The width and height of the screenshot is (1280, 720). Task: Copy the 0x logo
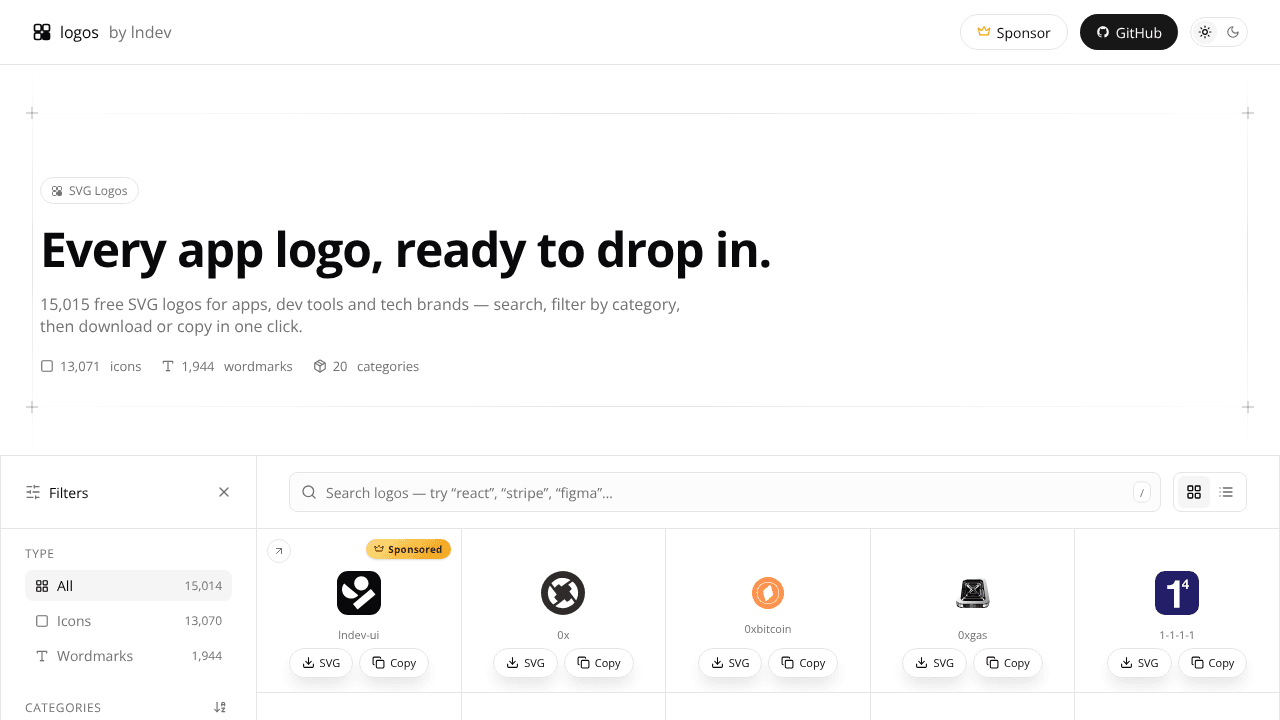pos(599,663)
